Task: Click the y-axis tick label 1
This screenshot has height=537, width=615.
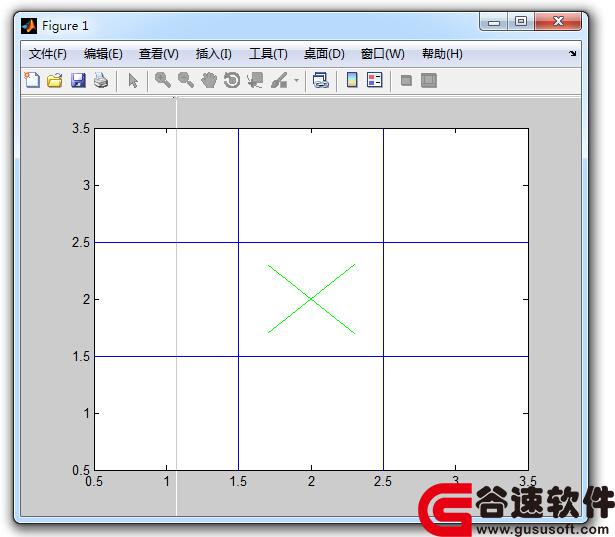Action: [87, 413]
